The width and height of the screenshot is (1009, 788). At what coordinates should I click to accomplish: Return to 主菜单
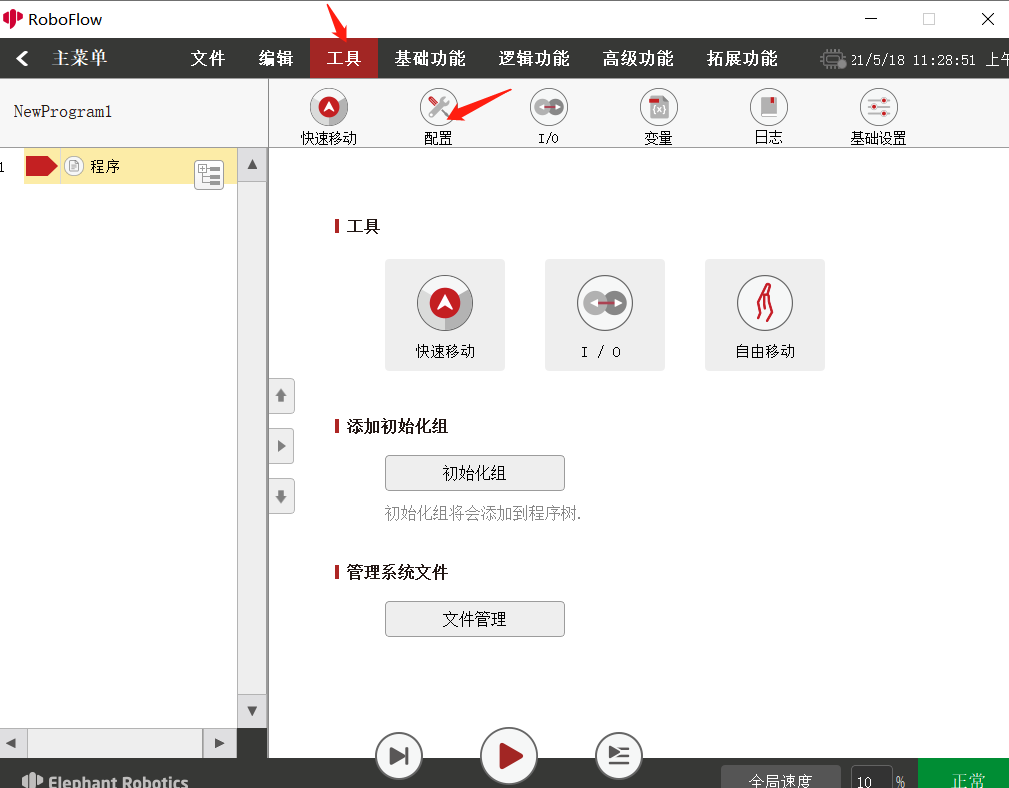pyautogui.click(x=79, y=59)
